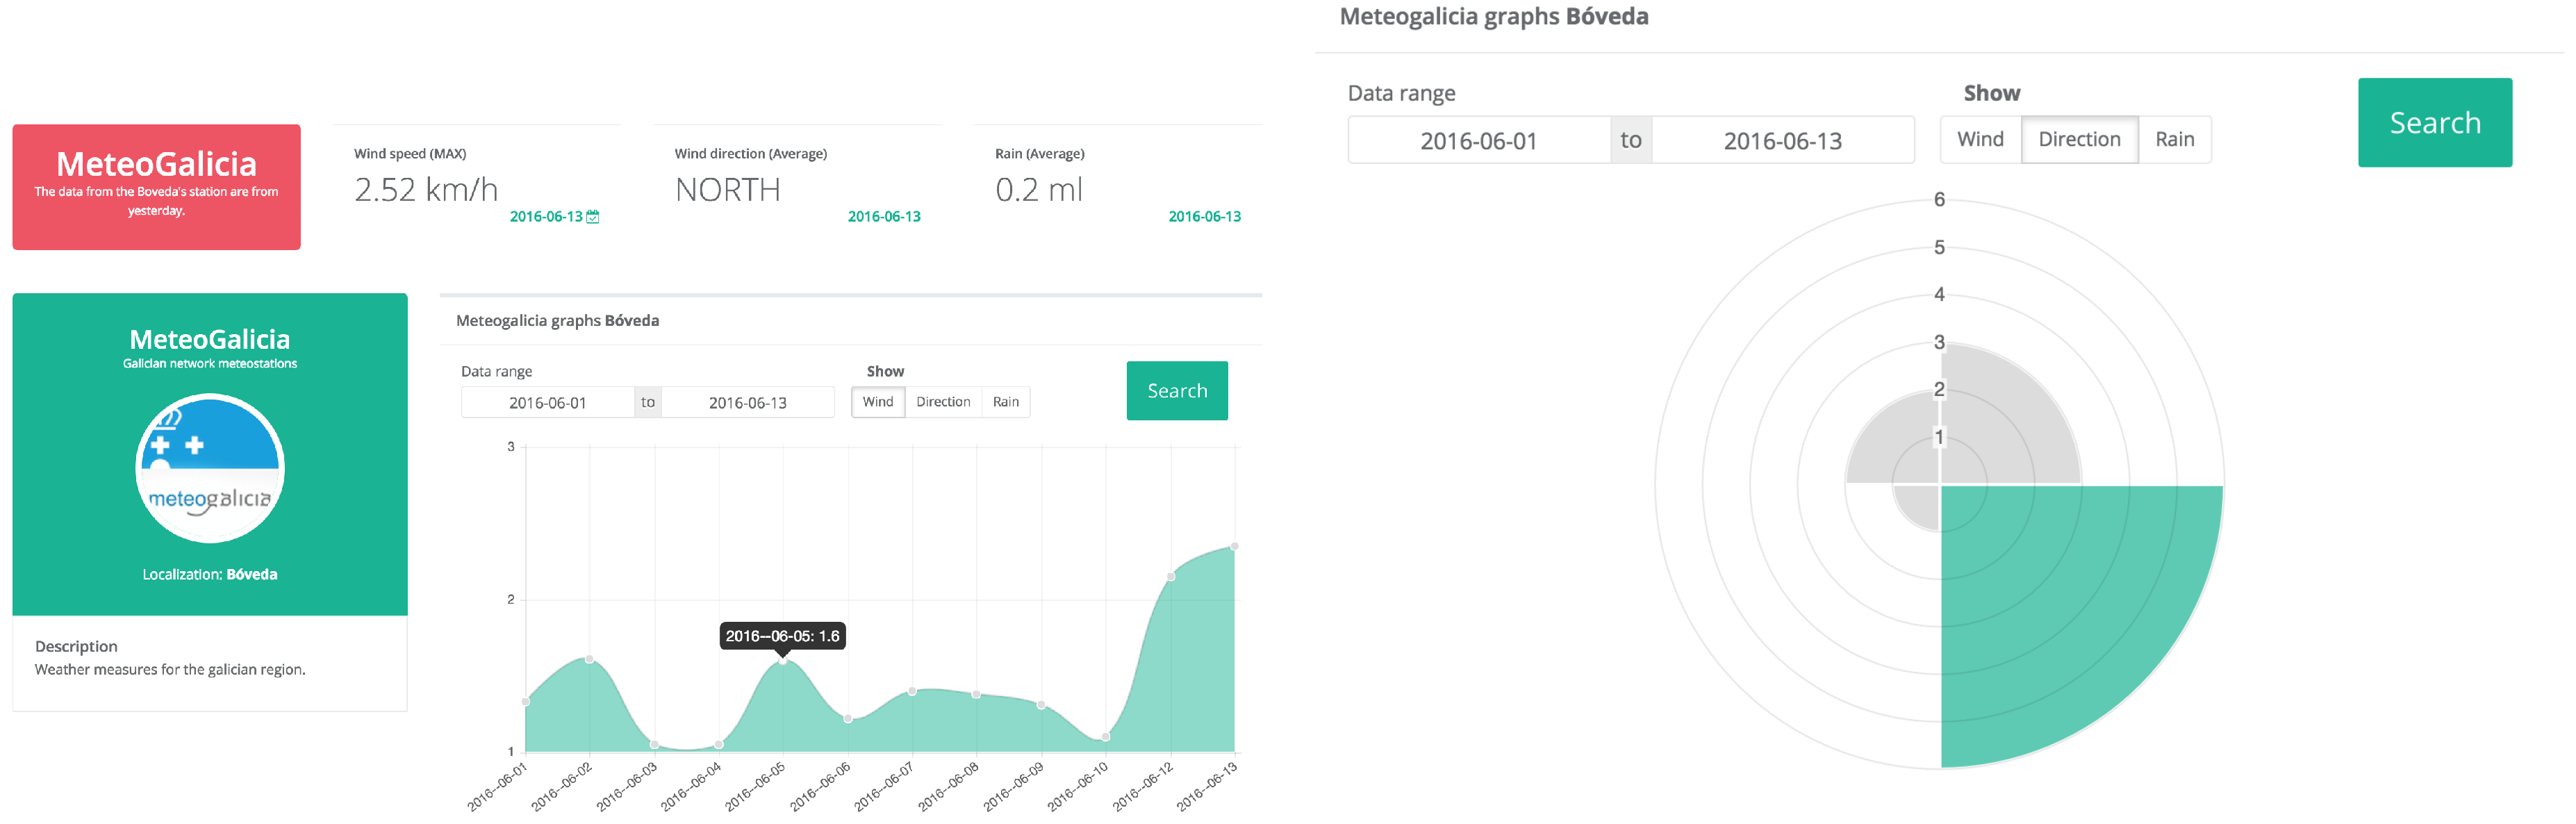Click the 'Localization: Bóveda' label
This screenshot has width=2576, height=824.
point(210,575)
